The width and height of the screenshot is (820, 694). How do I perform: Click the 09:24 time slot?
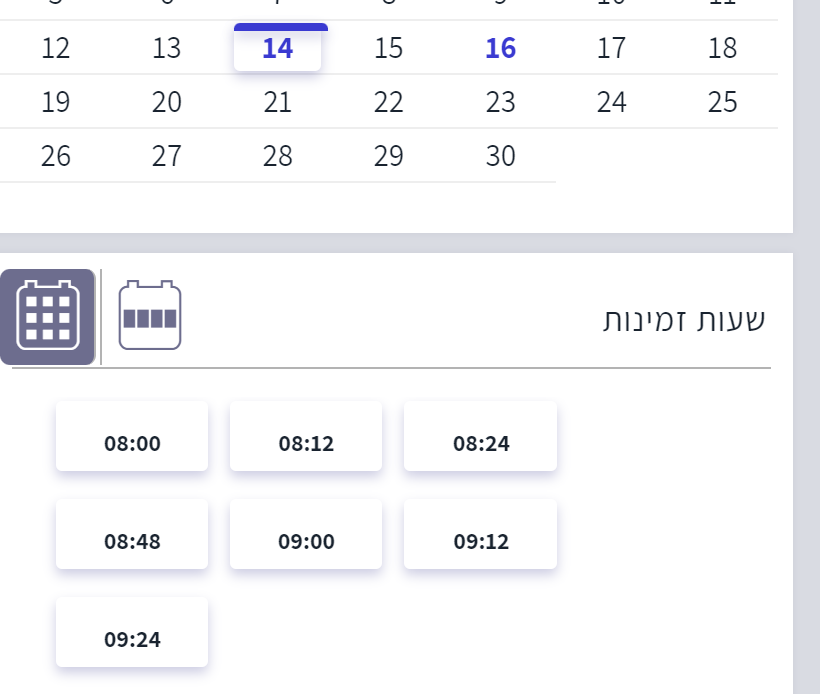[x=132, y=639]
